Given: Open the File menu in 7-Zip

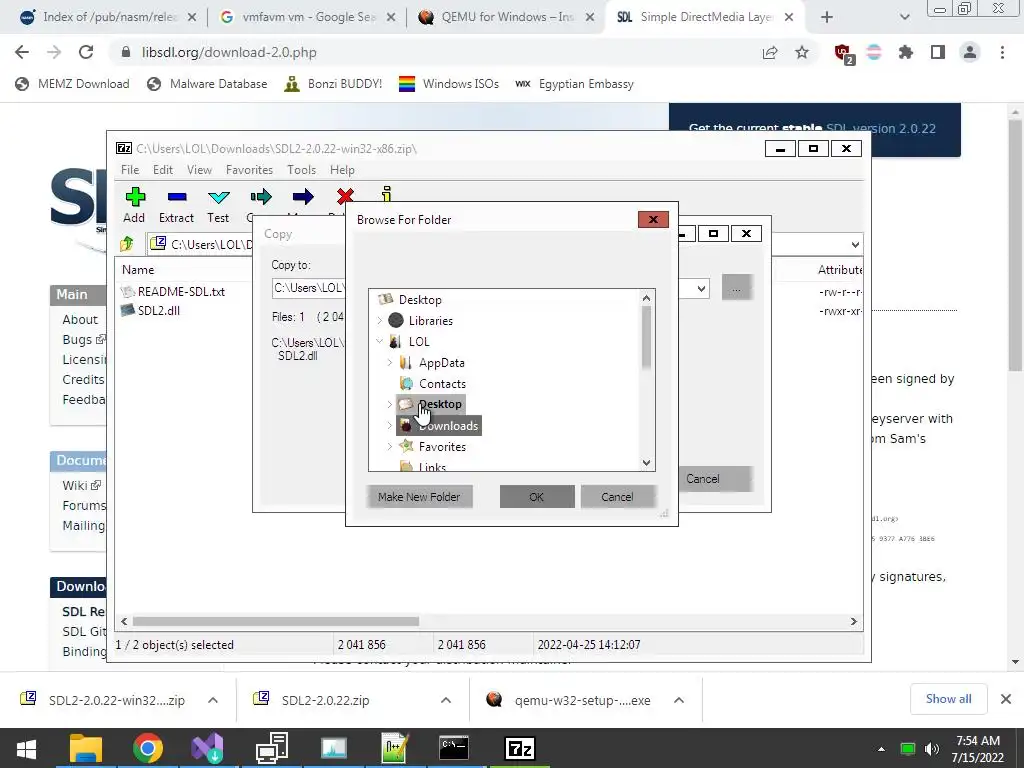Looking at the screenshot, I should coord(130,170).
